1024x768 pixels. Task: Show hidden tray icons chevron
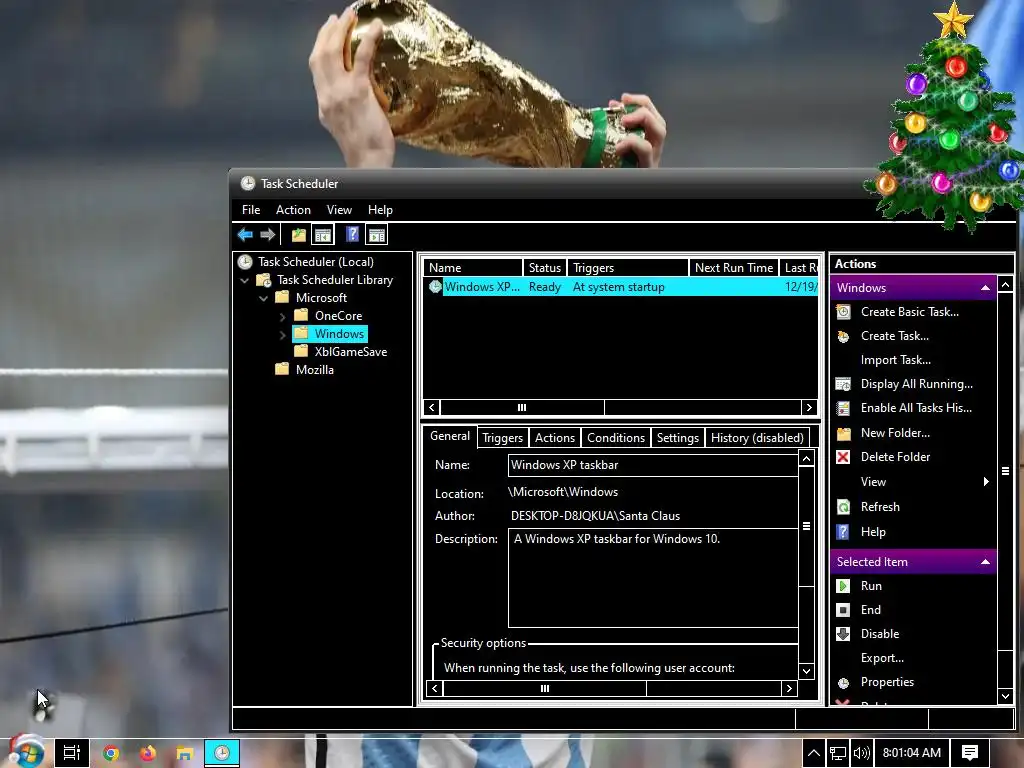point(814,753)
